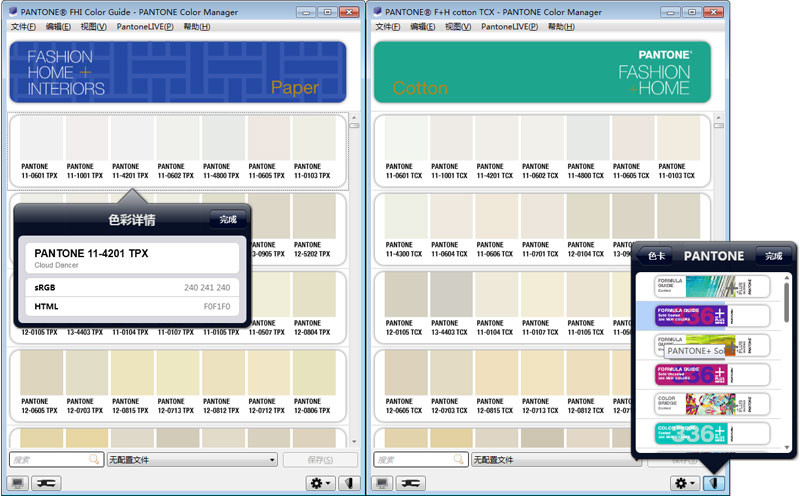Image resolution: width=800 pixels, height=496 pixels.
Task: Open gear settings dropdown in FHI Color Guide window
Action: pyautogui.click(x=320, y=483)
